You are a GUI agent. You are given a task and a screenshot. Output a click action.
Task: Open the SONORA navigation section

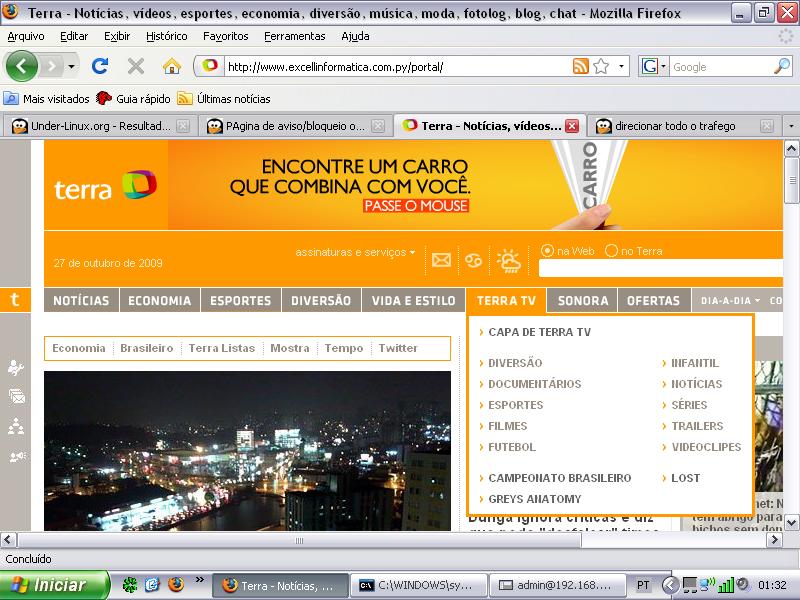(x=583, y=301)
